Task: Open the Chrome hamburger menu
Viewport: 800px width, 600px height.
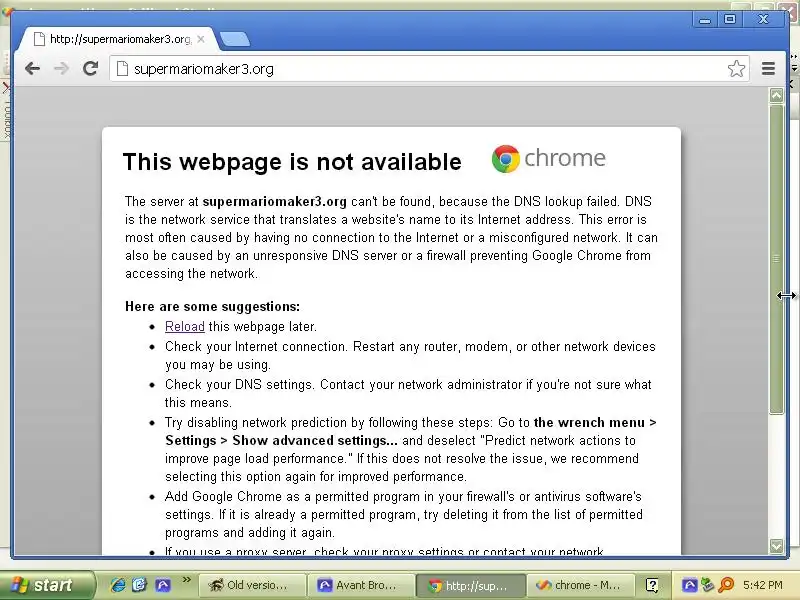Action: 768,68
